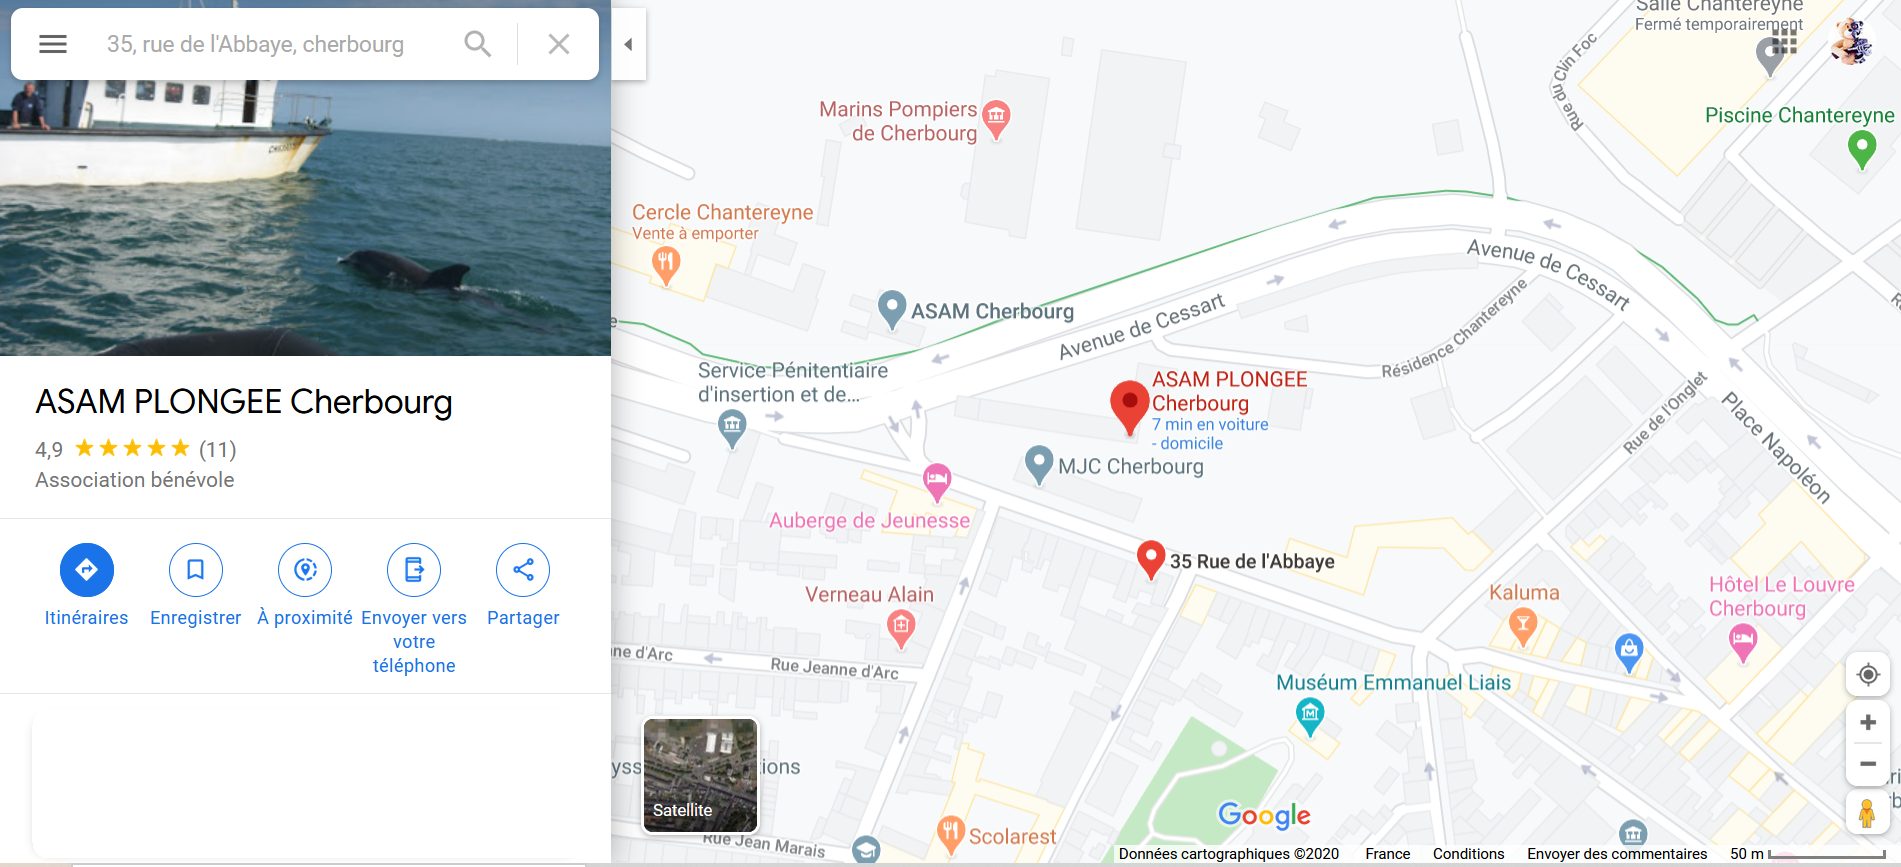Click the MJC Cherbourg pin
1901x867 pixels.
tap(1039, 465)
